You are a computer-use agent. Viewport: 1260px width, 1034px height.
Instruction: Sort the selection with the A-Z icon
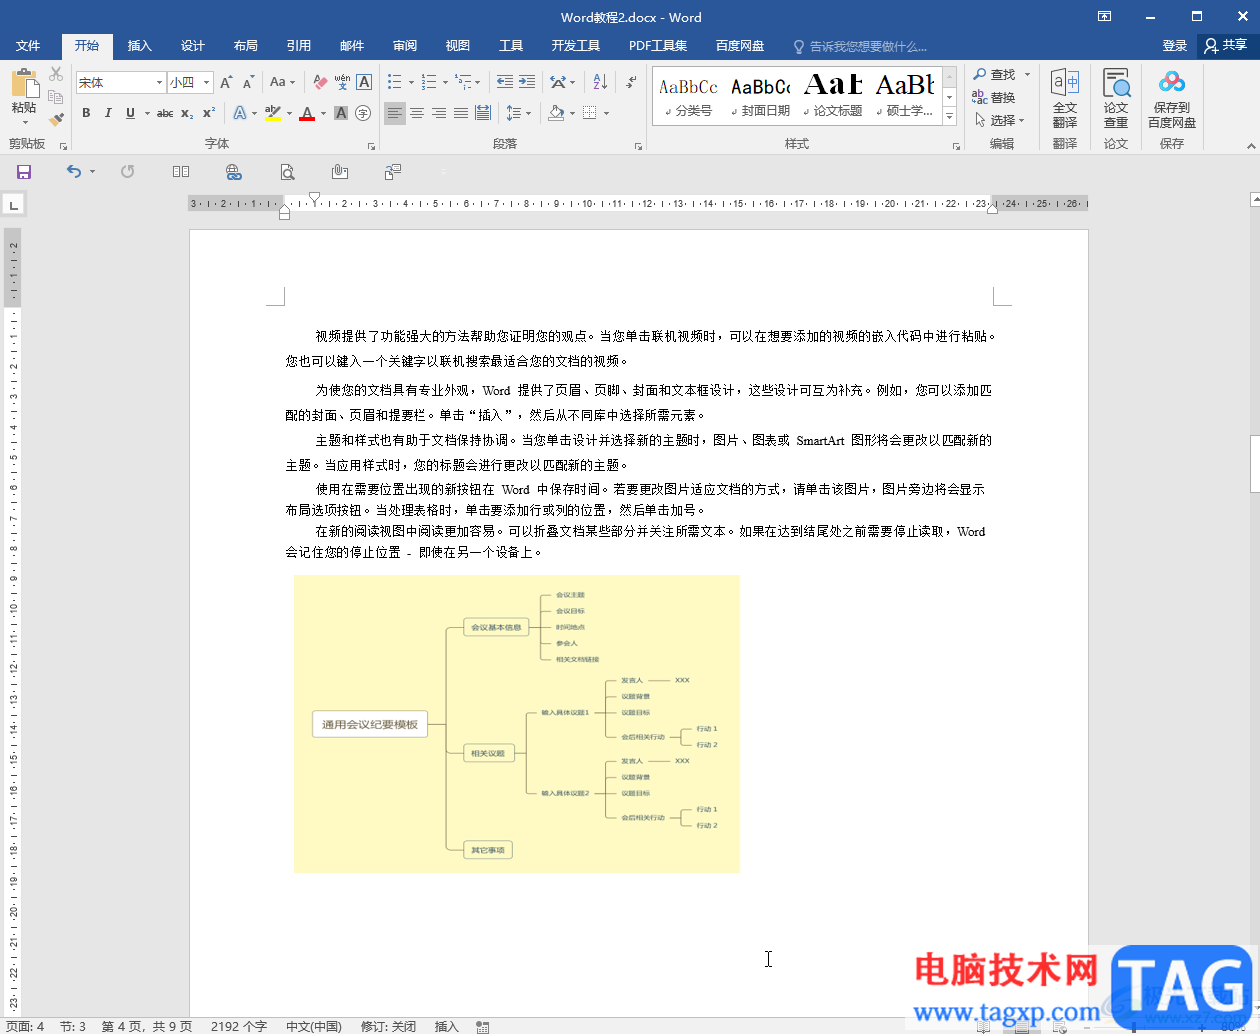600,82
